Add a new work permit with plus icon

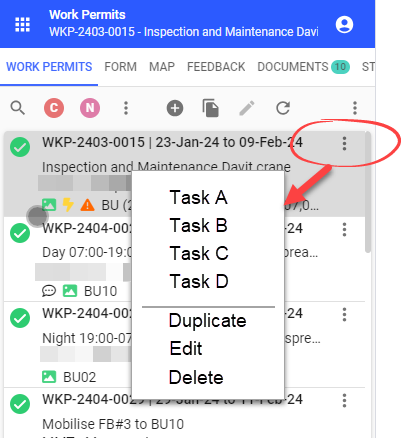click(x=175, y=108)
